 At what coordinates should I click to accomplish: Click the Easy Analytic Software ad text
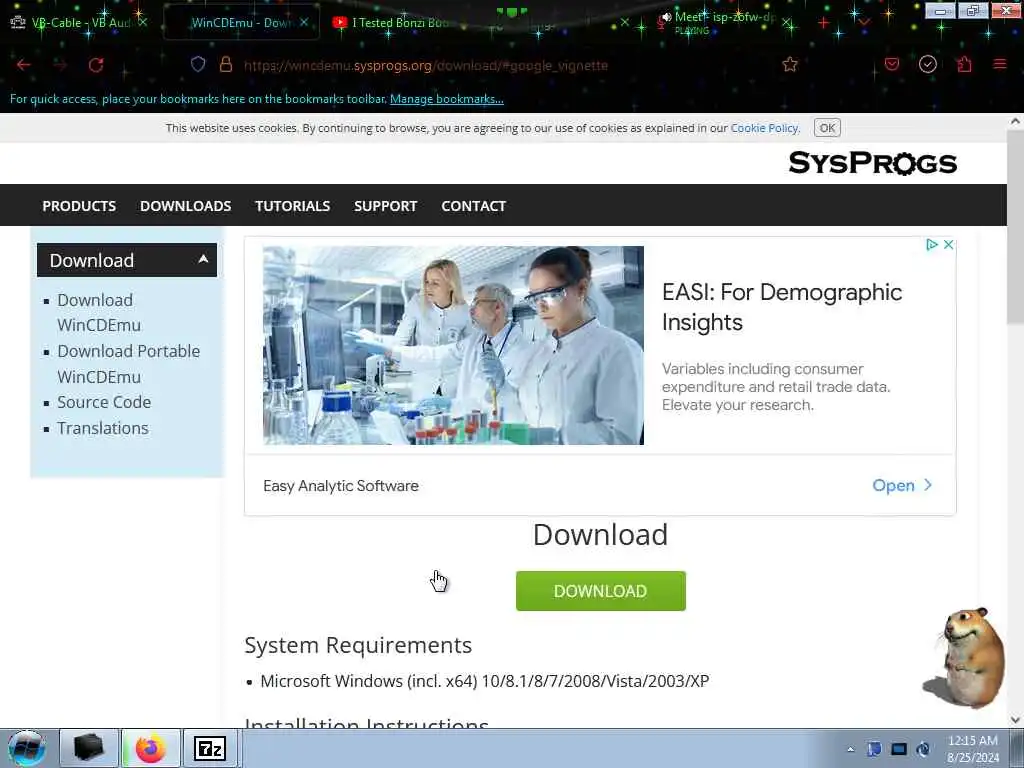pyautogui.click(x=341, y=486)
